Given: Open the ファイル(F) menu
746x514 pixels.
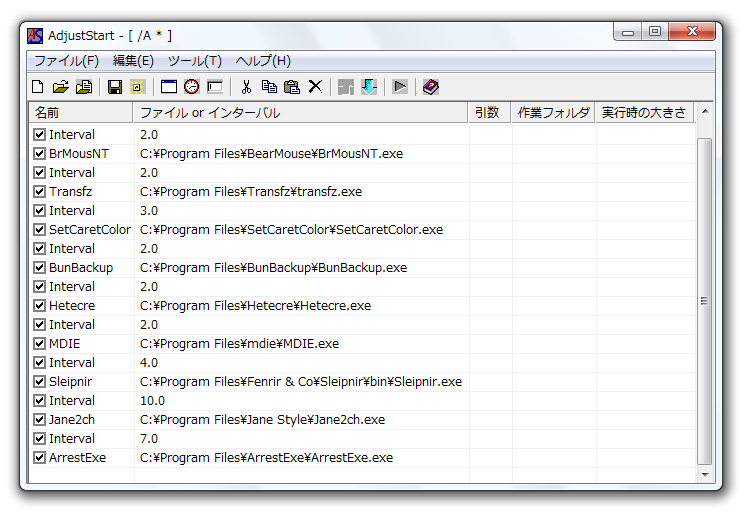Looking at the screenshot, I should point(67,61).
